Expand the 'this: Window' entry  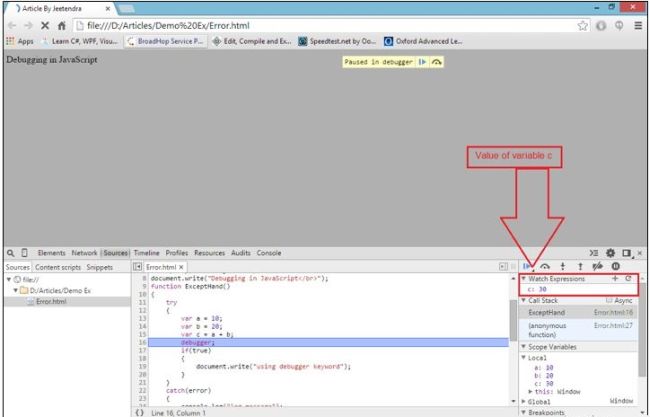pos(531,392)
